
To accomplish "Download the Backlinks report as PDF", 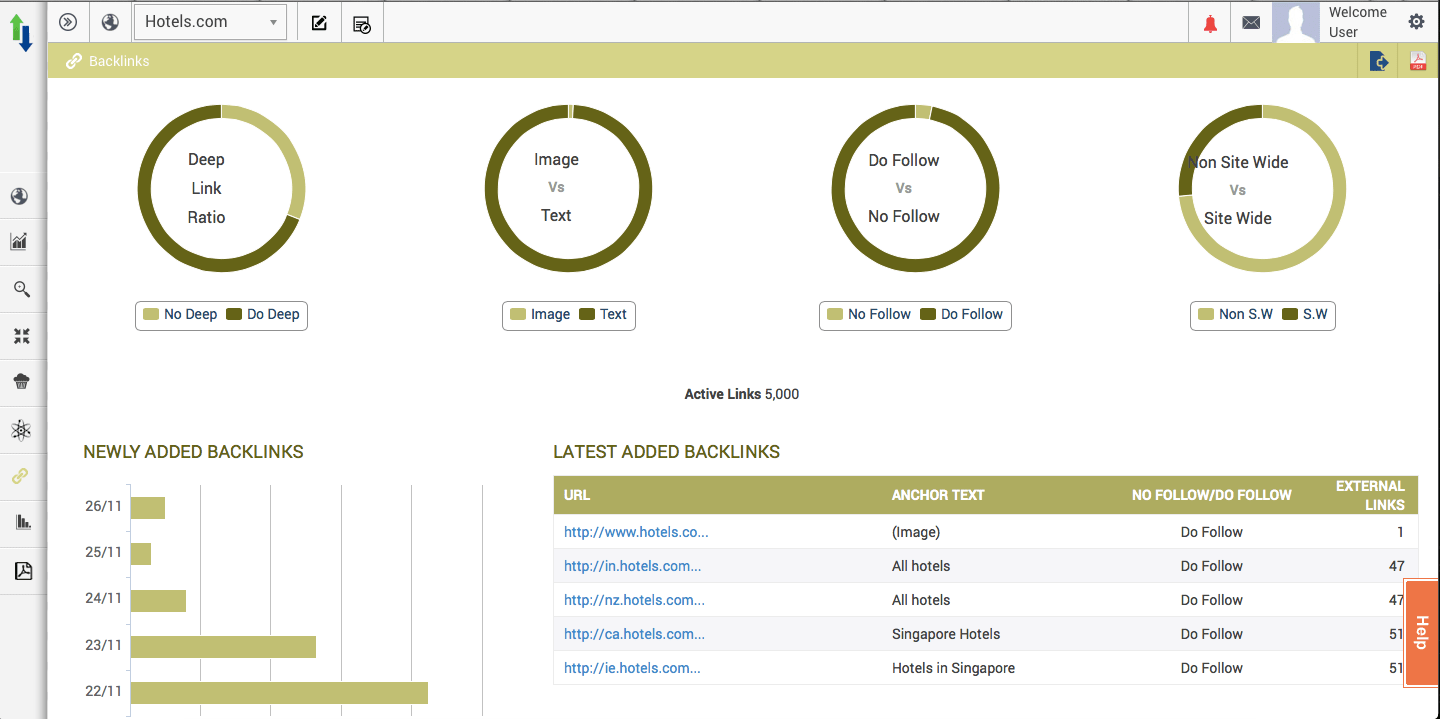I will point(1418,61).
